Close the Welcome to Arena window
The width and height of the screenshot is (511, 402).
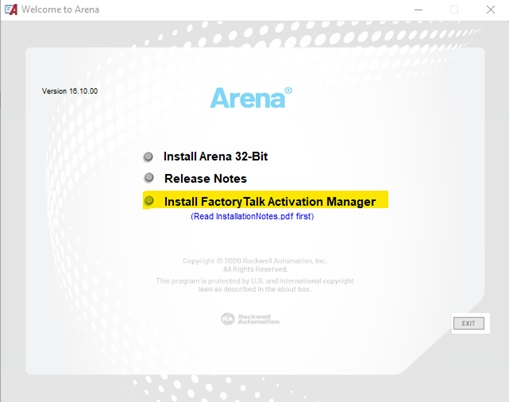click(490, 10)
